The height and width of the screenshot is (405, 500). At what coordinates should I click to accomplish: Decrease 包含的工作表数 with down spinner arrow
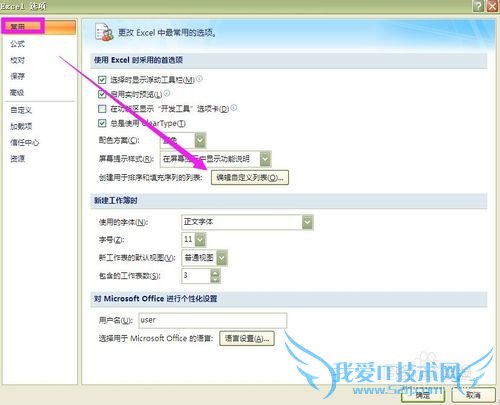[x=215, y=279]
